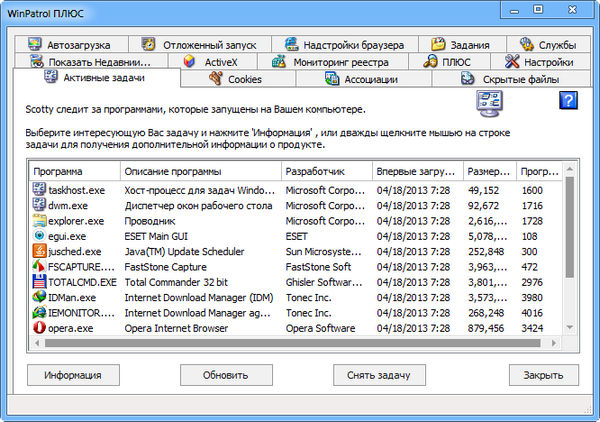Sort by the Программа column header
The image size is (600, 422).
[x=73, y=171]
